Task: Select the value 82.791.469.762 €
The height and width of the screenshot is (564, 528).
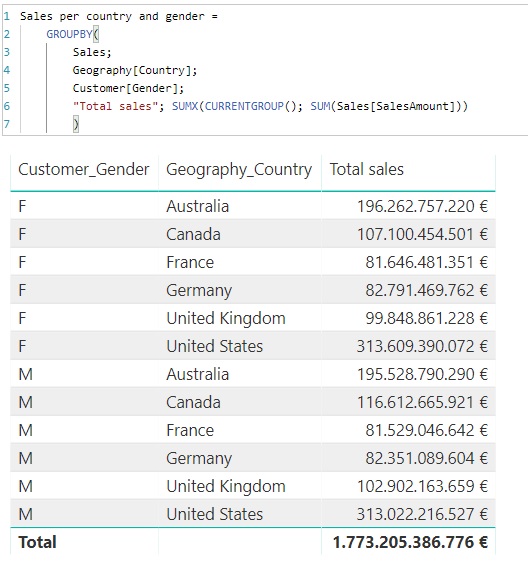Action: click(427, 290)
